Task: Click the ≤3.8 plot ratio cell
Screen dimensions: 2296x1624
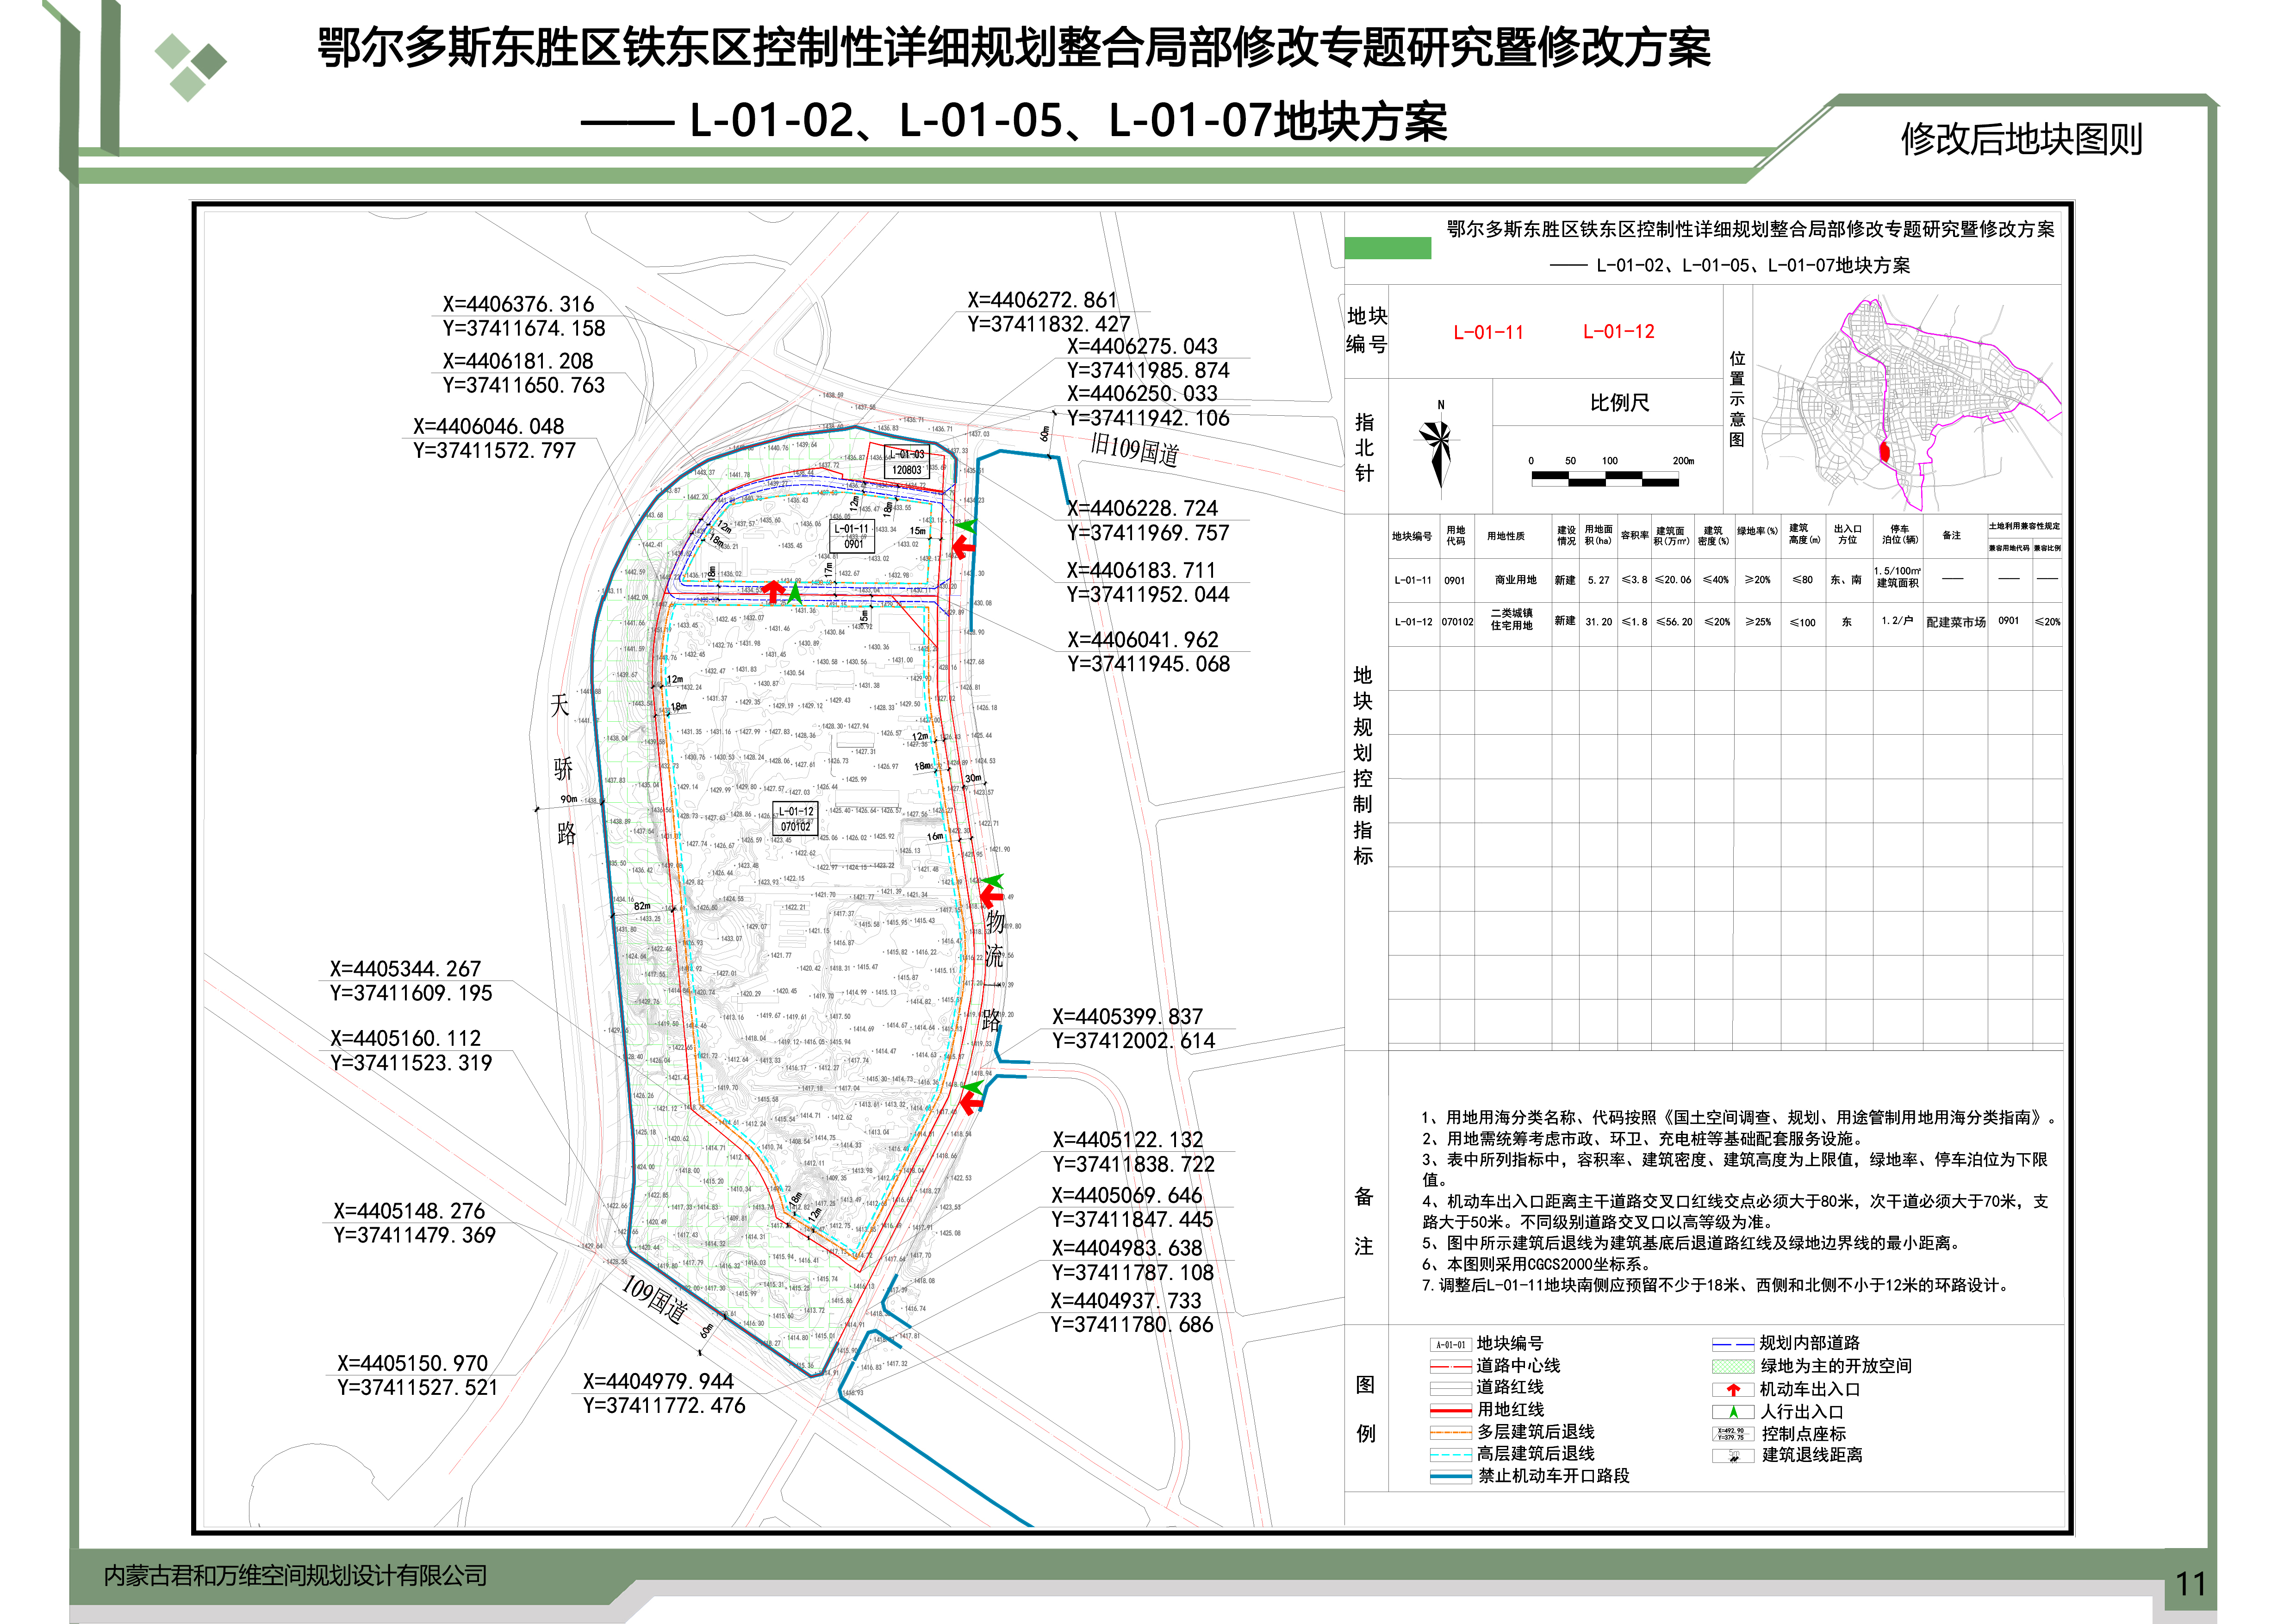Action: click(1634, 580)
